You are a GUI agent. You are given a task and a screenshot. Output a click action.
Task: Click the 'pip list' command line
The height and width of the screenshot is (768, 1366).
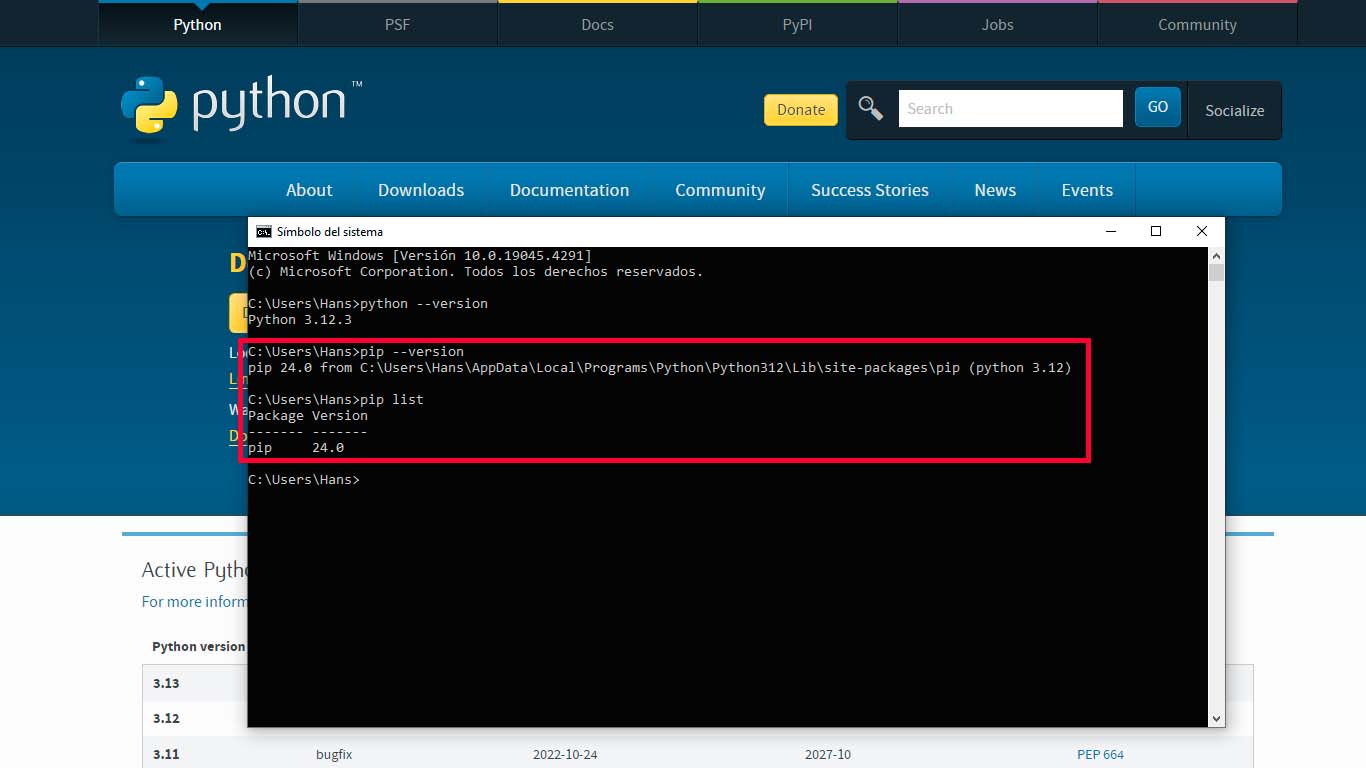point(336,400)
